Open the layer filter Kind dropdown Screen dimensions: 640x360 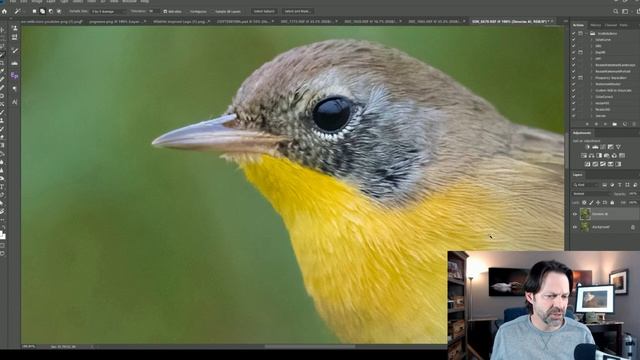(585, 185)
